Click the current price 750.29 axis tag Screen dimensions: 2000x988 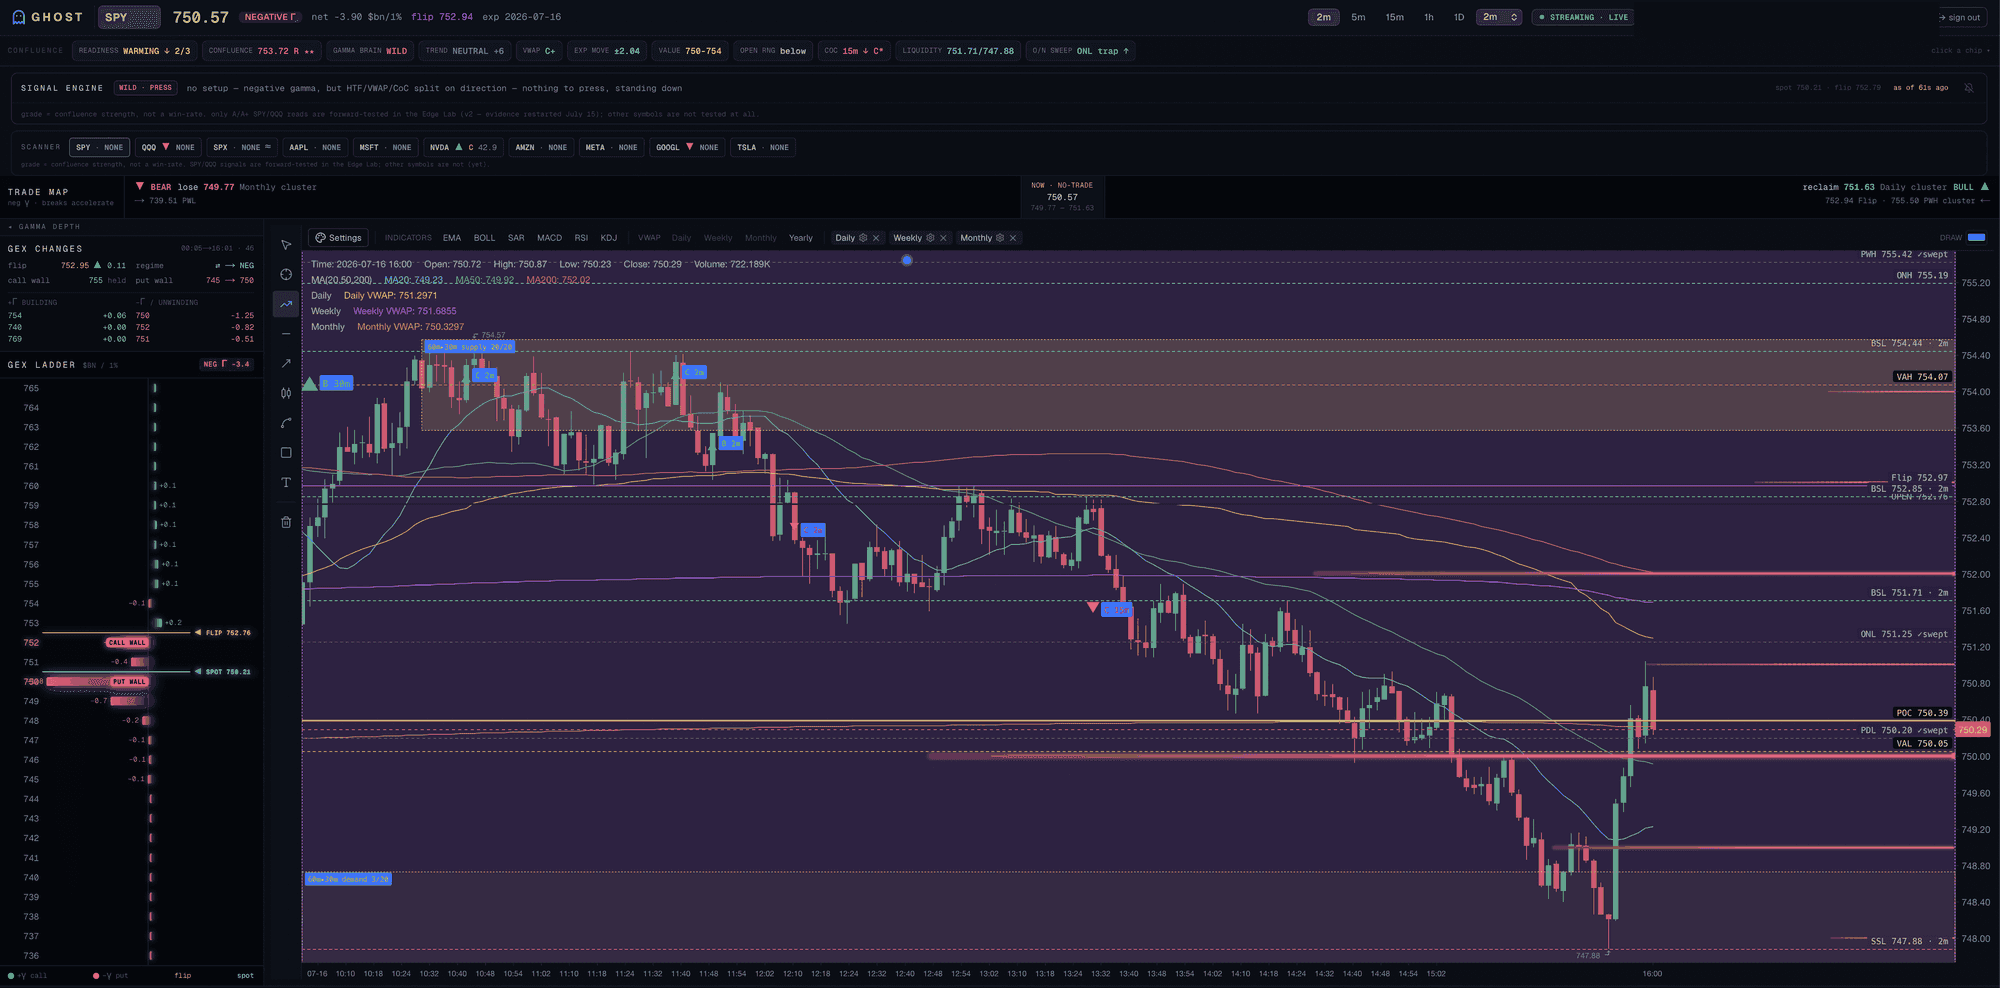[1973, 730]
